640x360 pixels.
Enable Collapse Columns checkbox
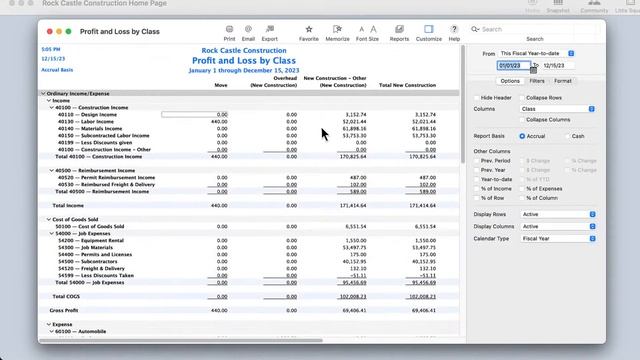coord(522,120)
